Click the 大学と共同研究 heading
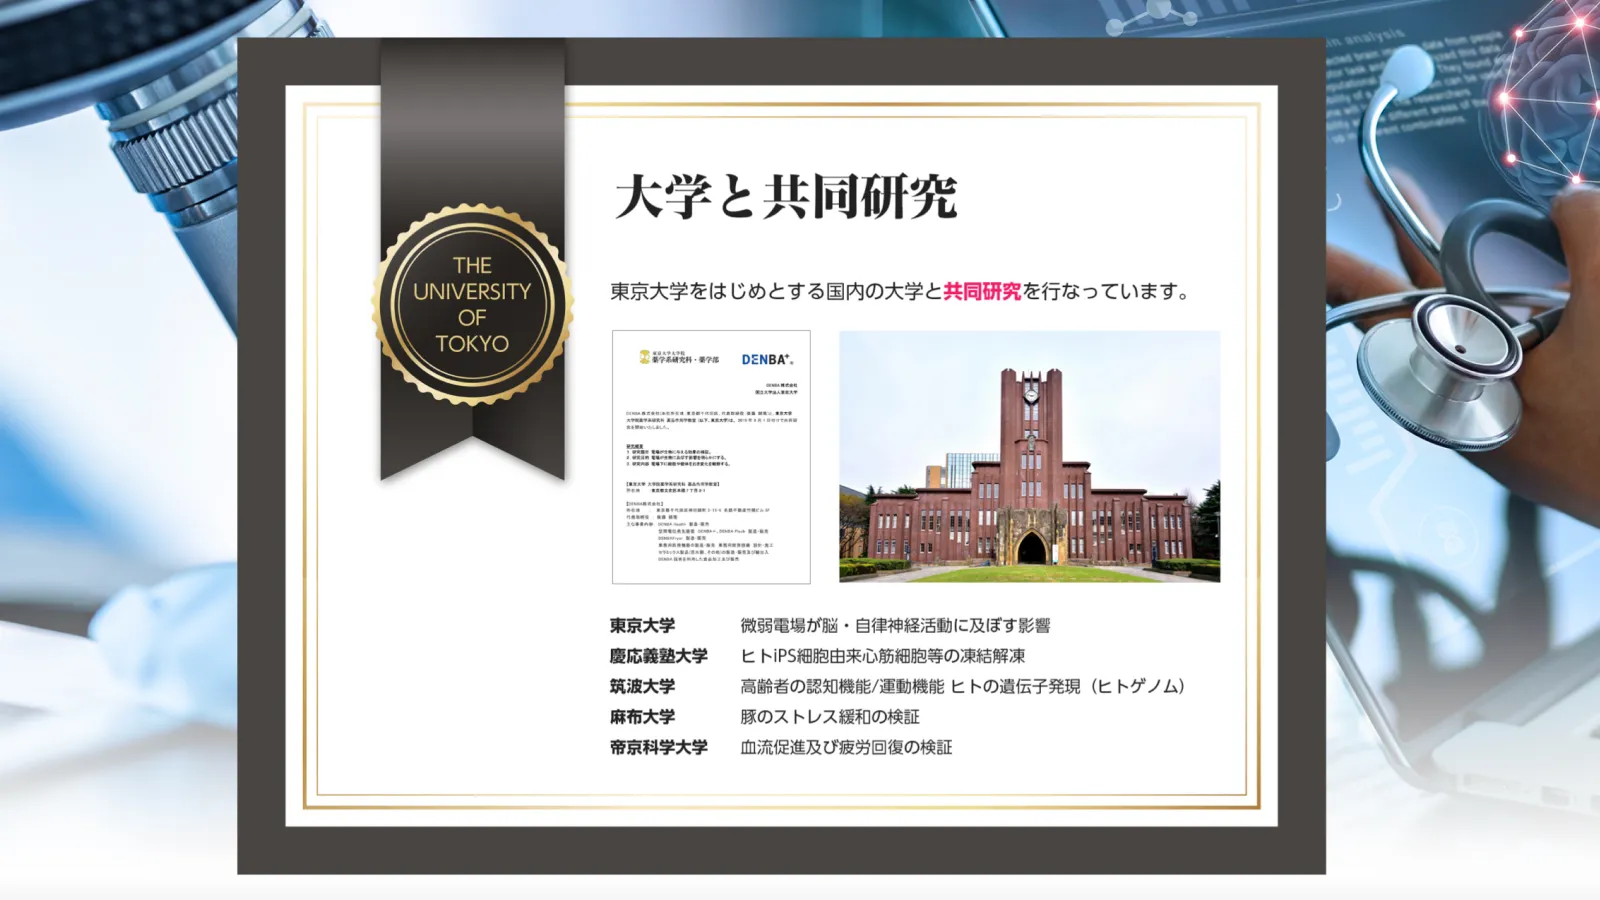This screenshot has height=900, width=1600. (x=785, y=196)
